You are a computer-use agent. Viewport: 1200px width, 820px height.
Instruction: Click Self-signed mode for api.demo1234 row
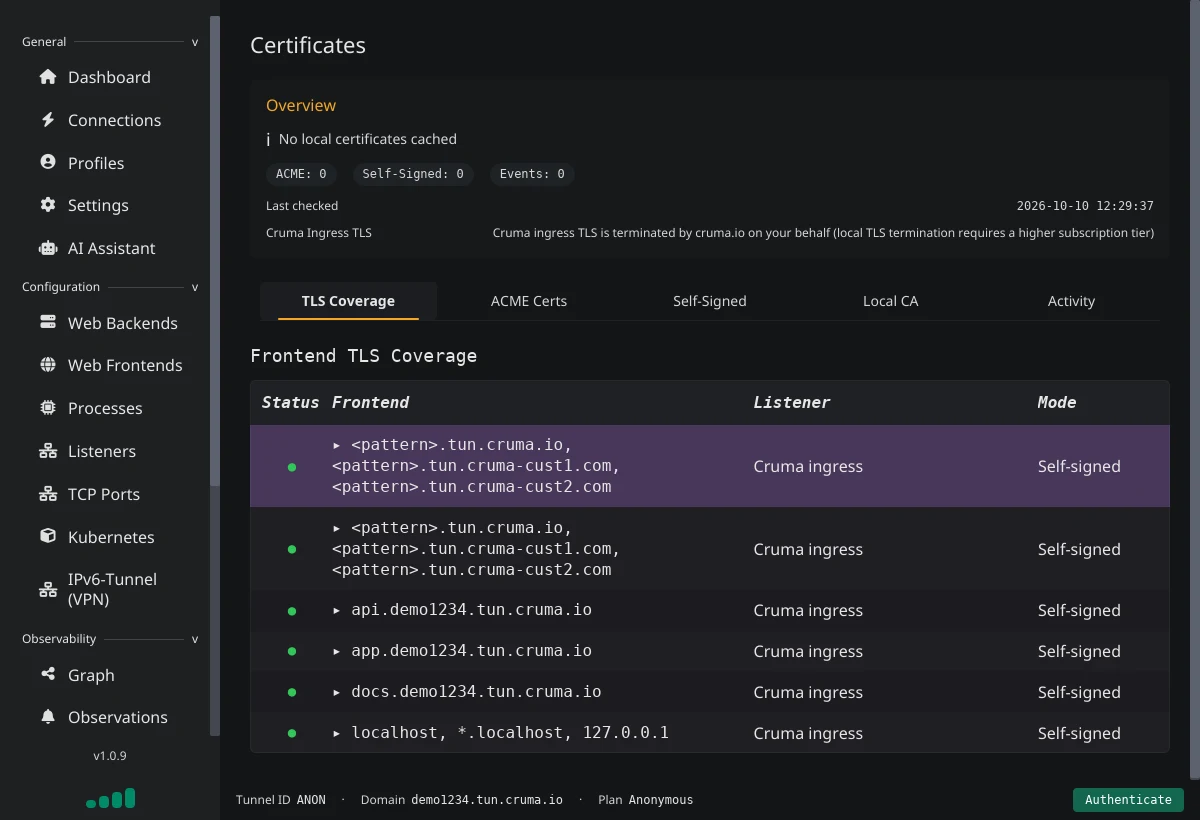point(1079,610)
